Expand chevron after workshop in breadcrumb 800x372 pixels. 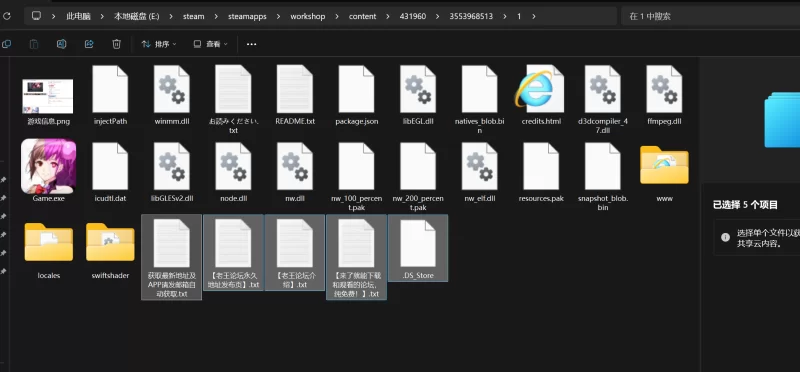(337, 16)
